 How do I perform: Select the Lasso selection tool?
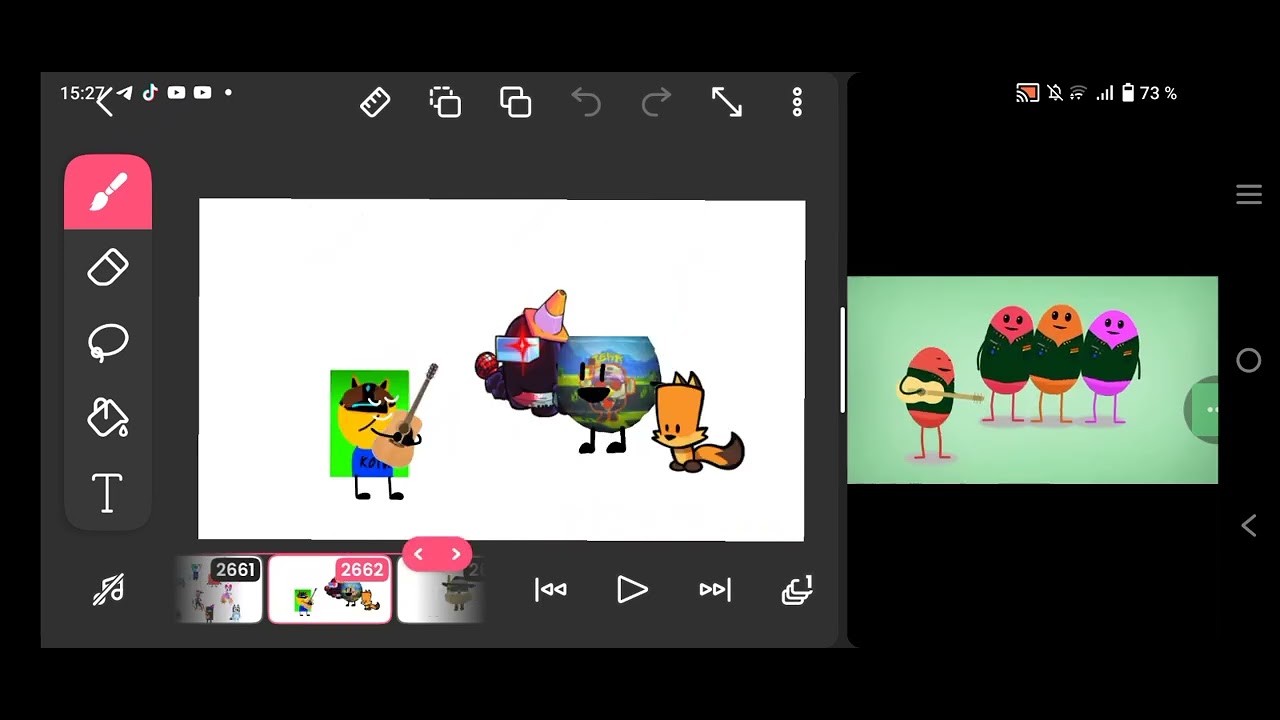[108, 343]
